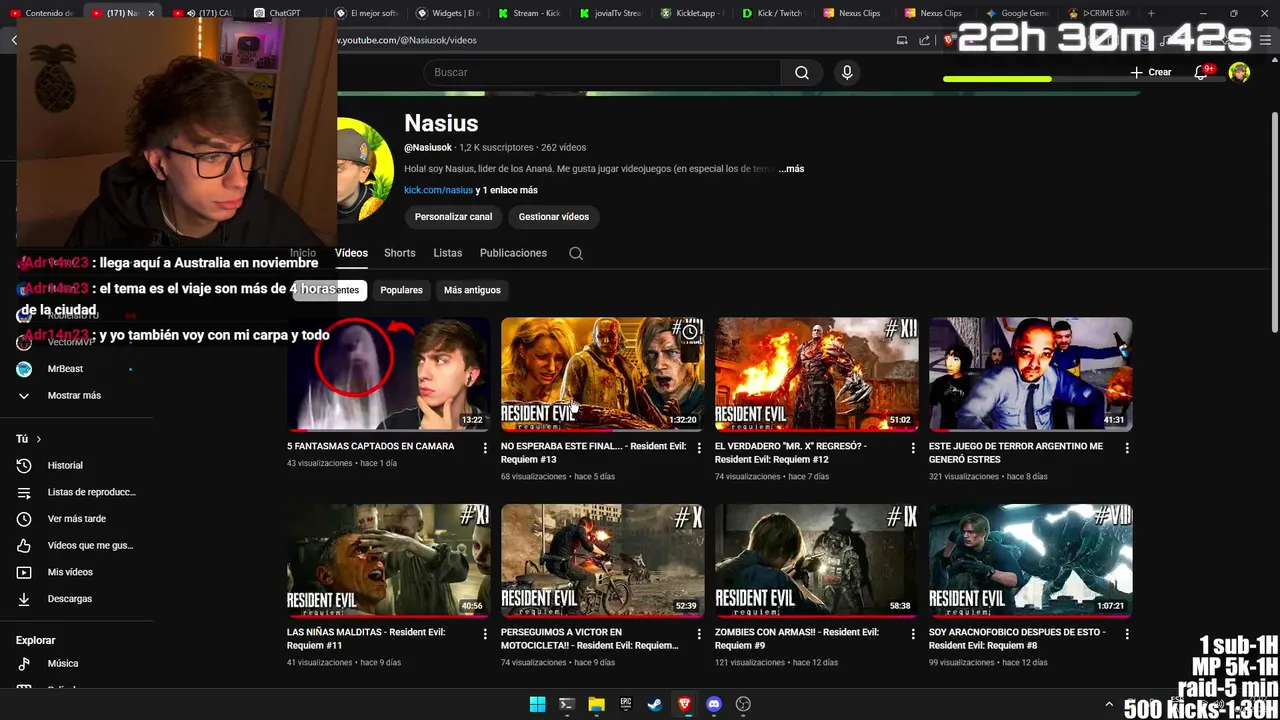
Task: Open more options for PERSEGUIMOS A VICTOR video
Action: point(699,634)
